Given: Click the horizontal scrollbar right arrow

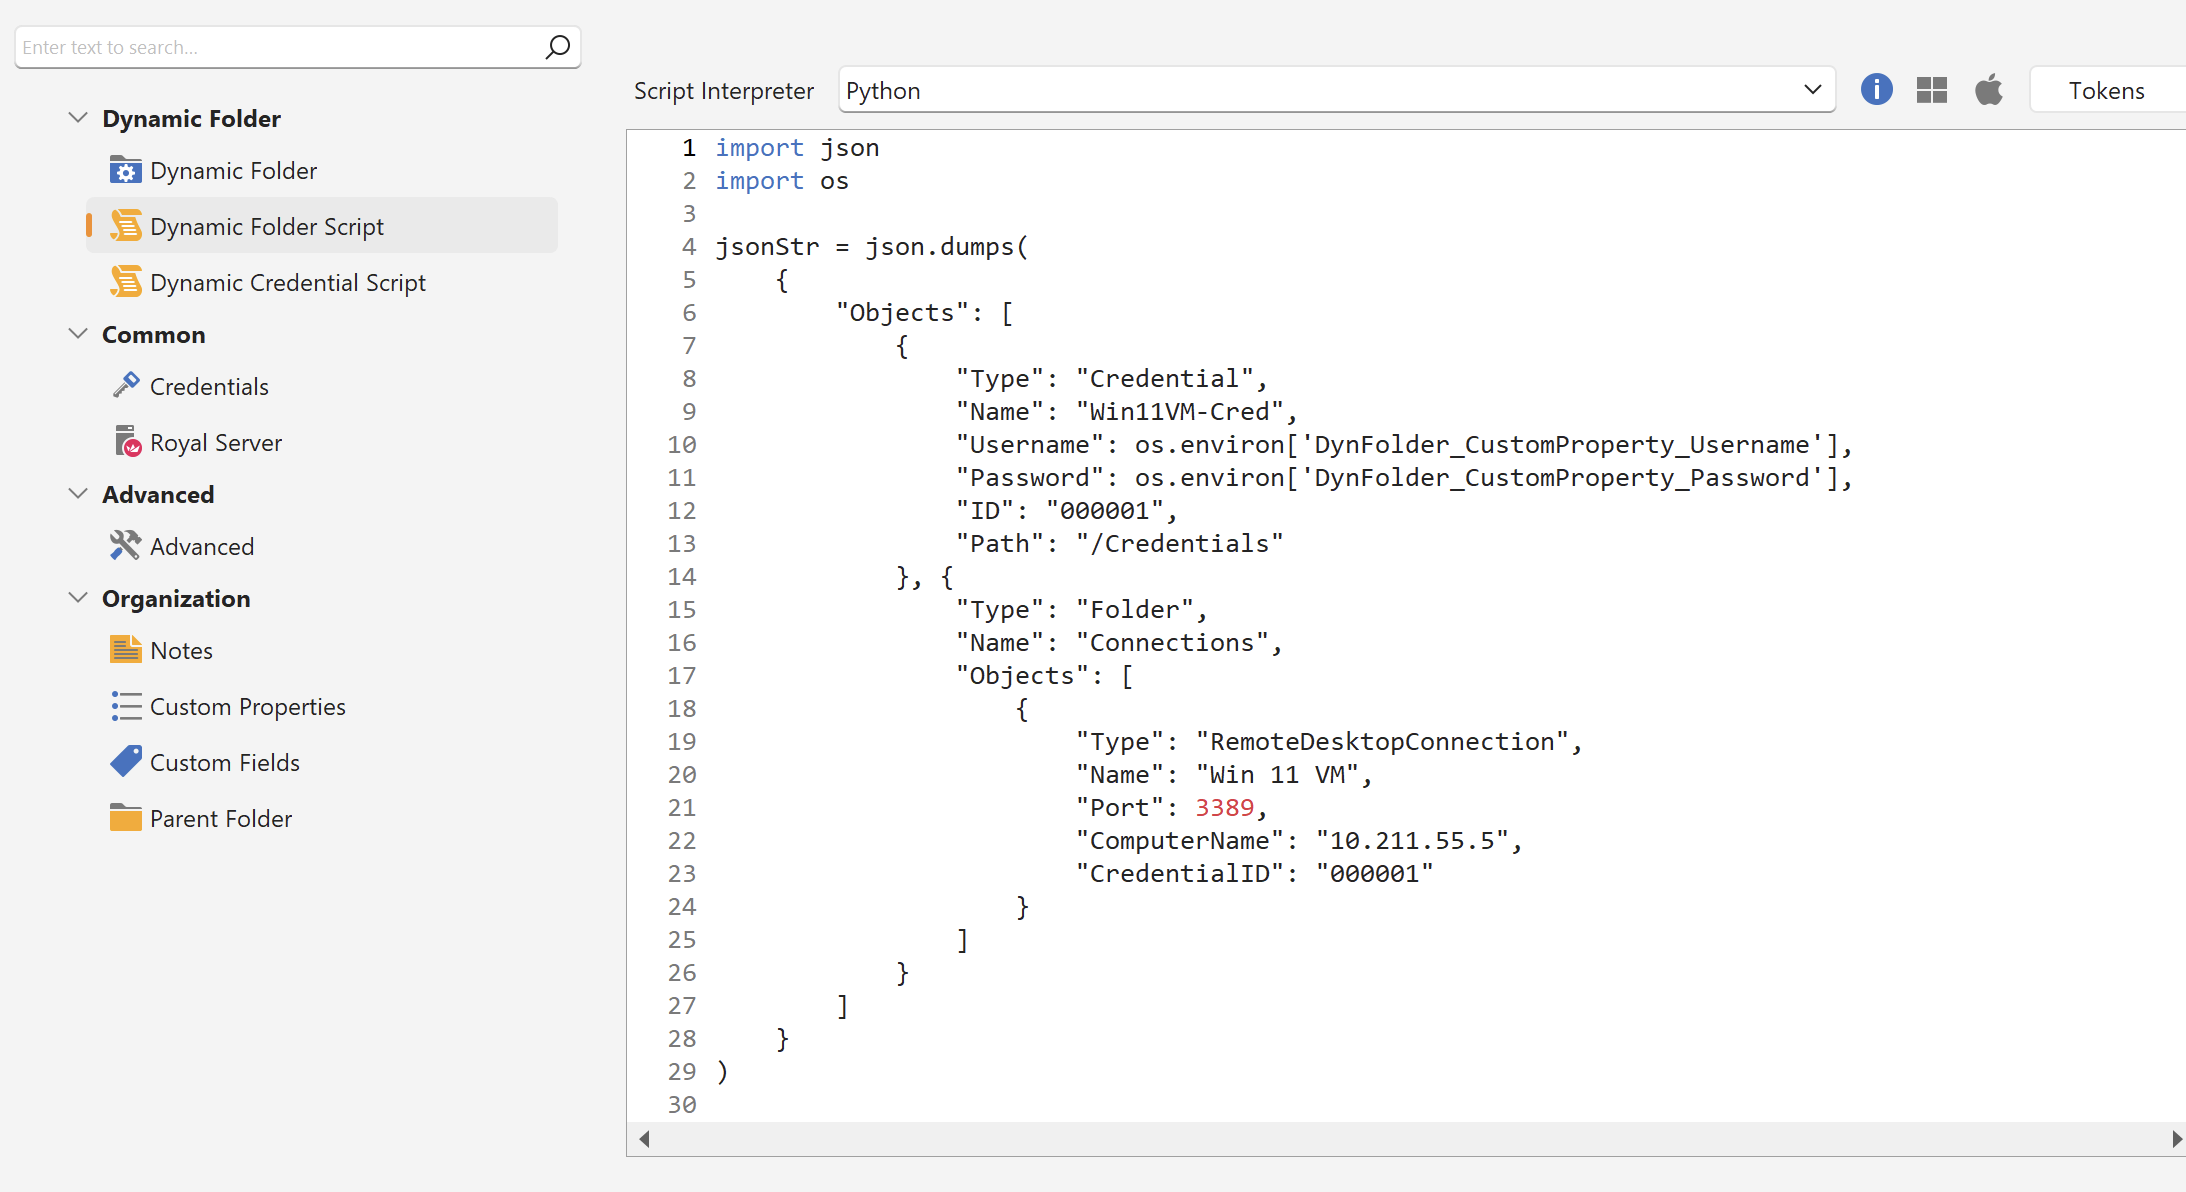Looking at the screenshot, I should [2177, 1139].
